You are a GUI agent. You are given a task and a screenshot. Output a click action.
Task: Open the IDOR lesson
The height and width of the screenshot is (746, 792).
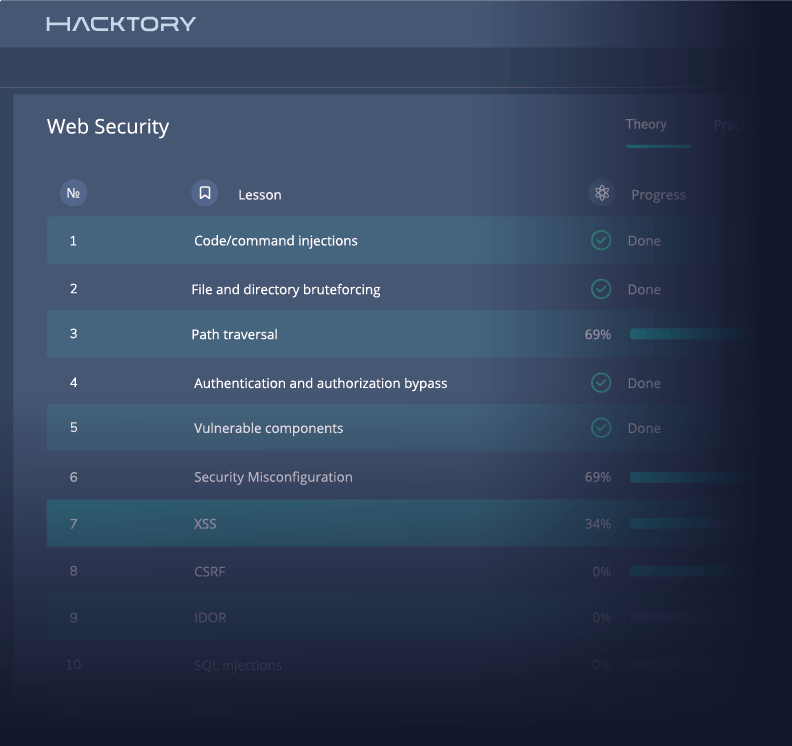click(210, 618)
